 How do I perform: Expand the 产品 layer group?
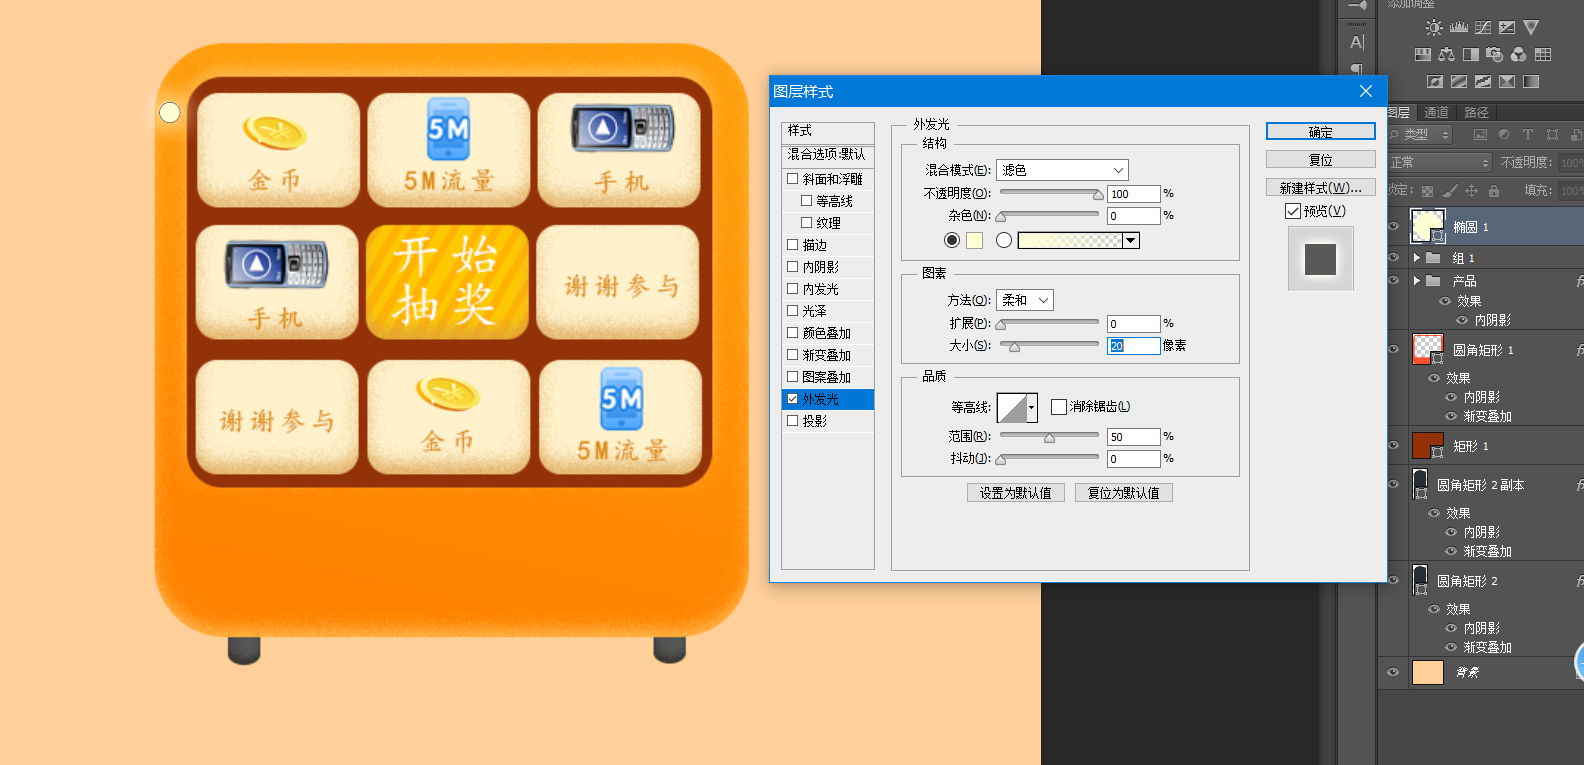1417,281
